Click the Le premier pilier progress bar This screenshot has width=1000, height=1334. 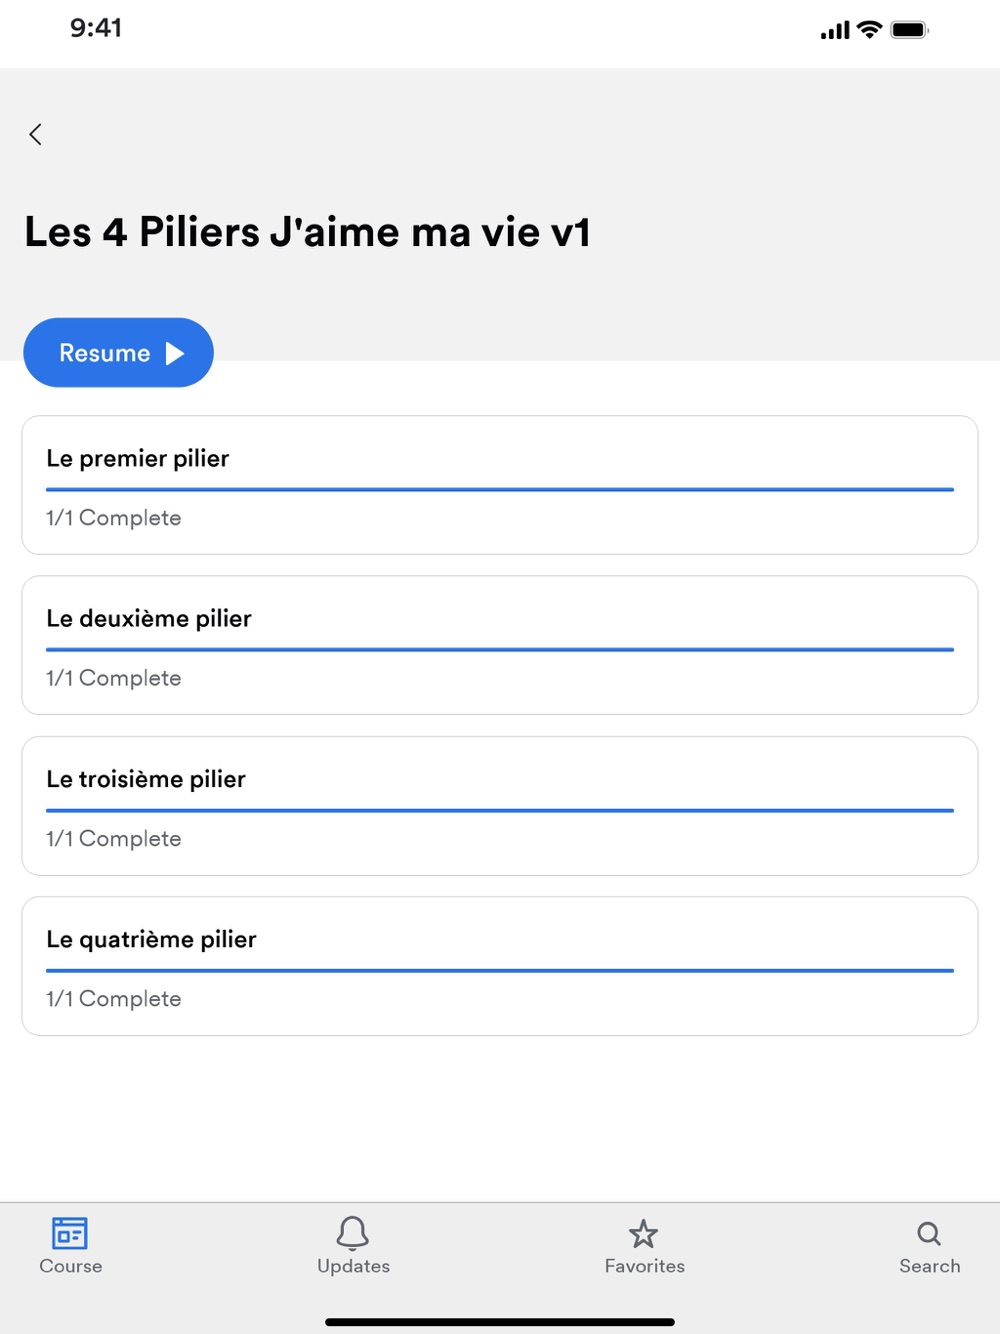pos(500,489)
